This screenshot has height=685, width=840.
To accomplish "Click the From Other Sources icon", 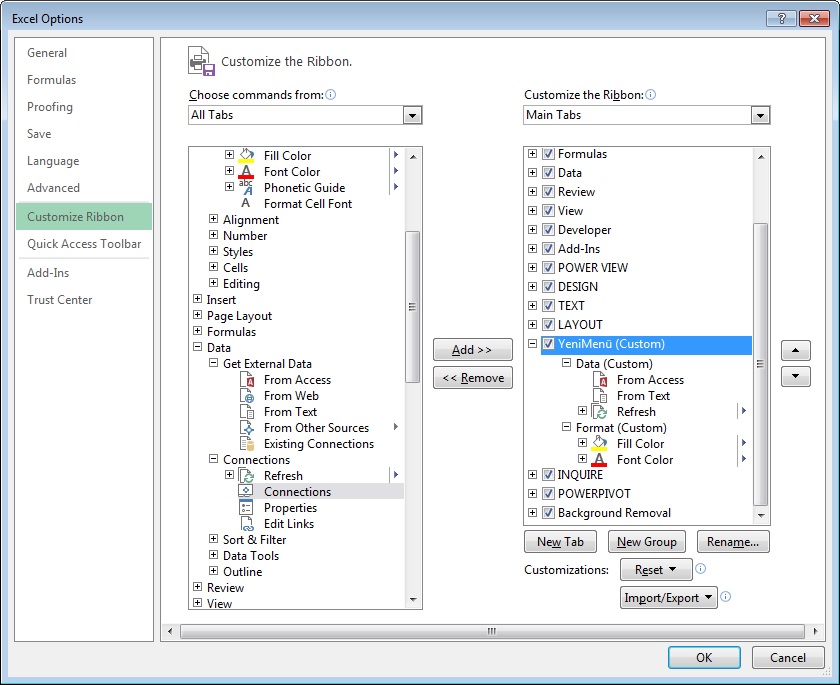I will (247, 428).
